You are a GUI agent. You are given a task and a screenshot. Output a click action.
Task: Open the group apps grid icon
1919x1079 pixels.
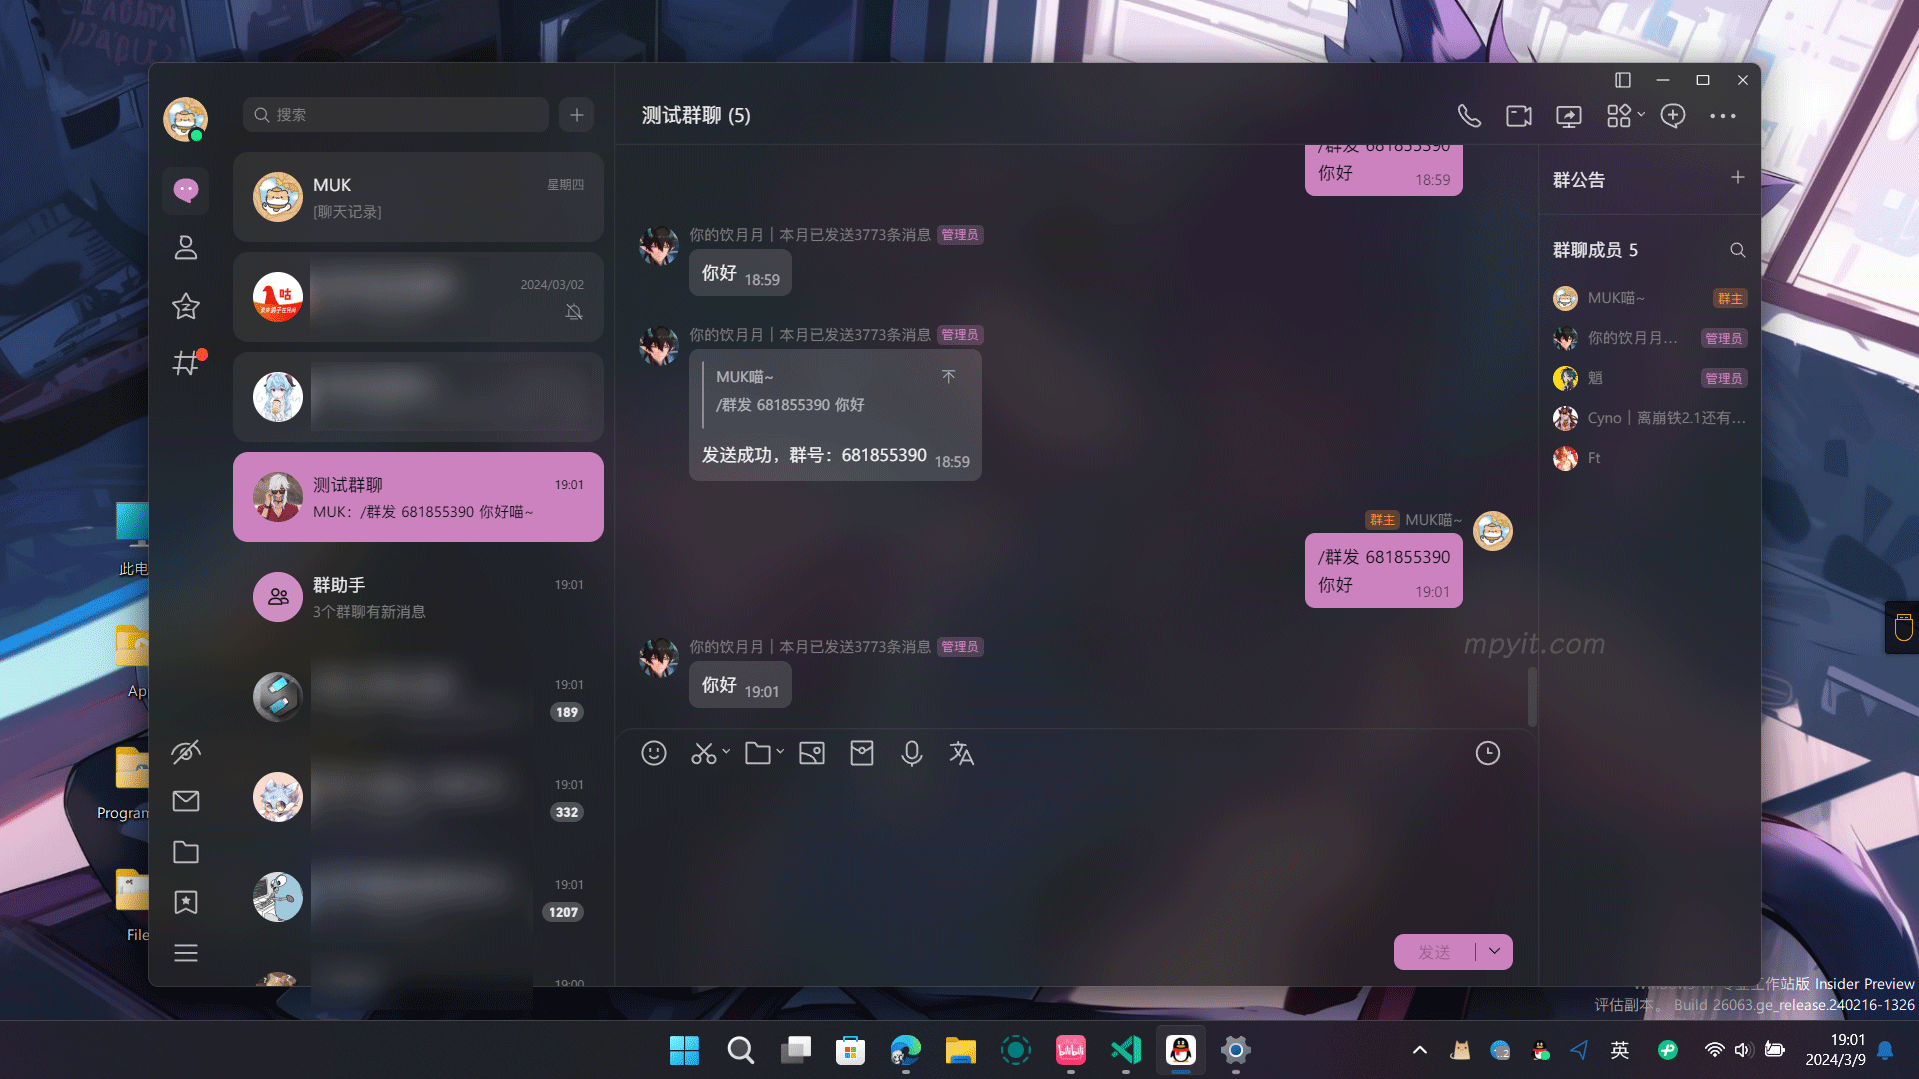click(x=1619, y=116)
